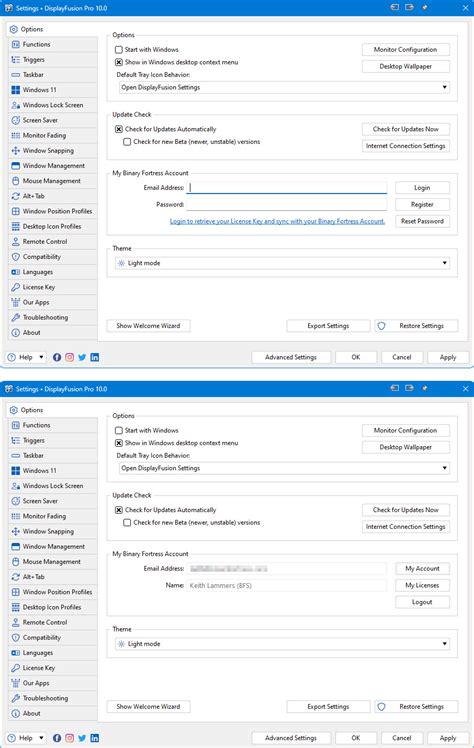This screenshot has width=474, height=748.
Task: Open Window Snapping in bottom window
Action: pyautogui.click(x=52, y=531)
